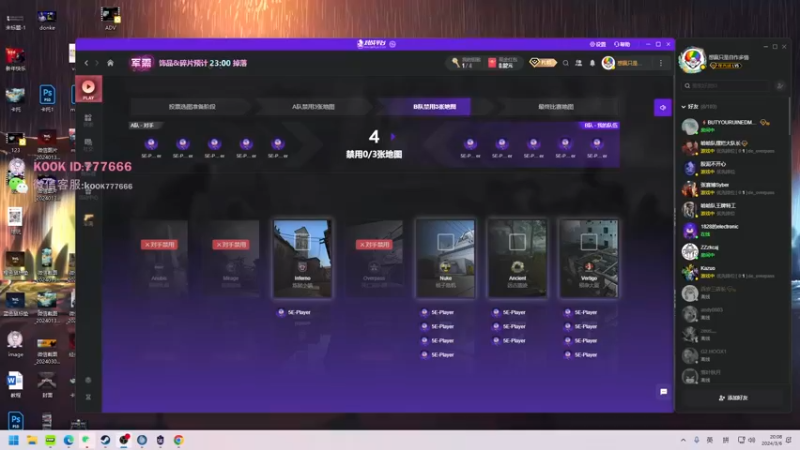Image resolution: width=800 pixels, height=450 pixels.
Task: Go back with the left arrow
Action: pos(86,63)
